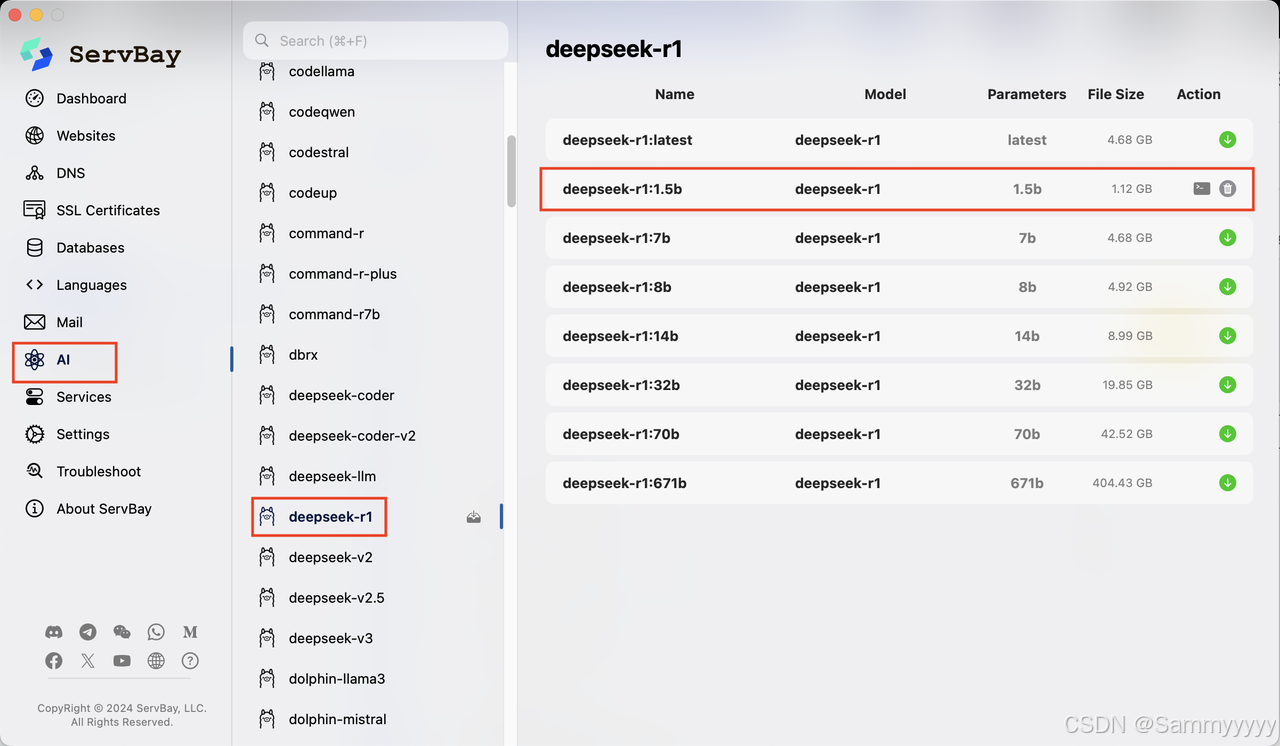The height and width of the screenshot is (746, 1280).
Task: Click the Model column header
Action: pyautogui.click(x=885, y=94)
